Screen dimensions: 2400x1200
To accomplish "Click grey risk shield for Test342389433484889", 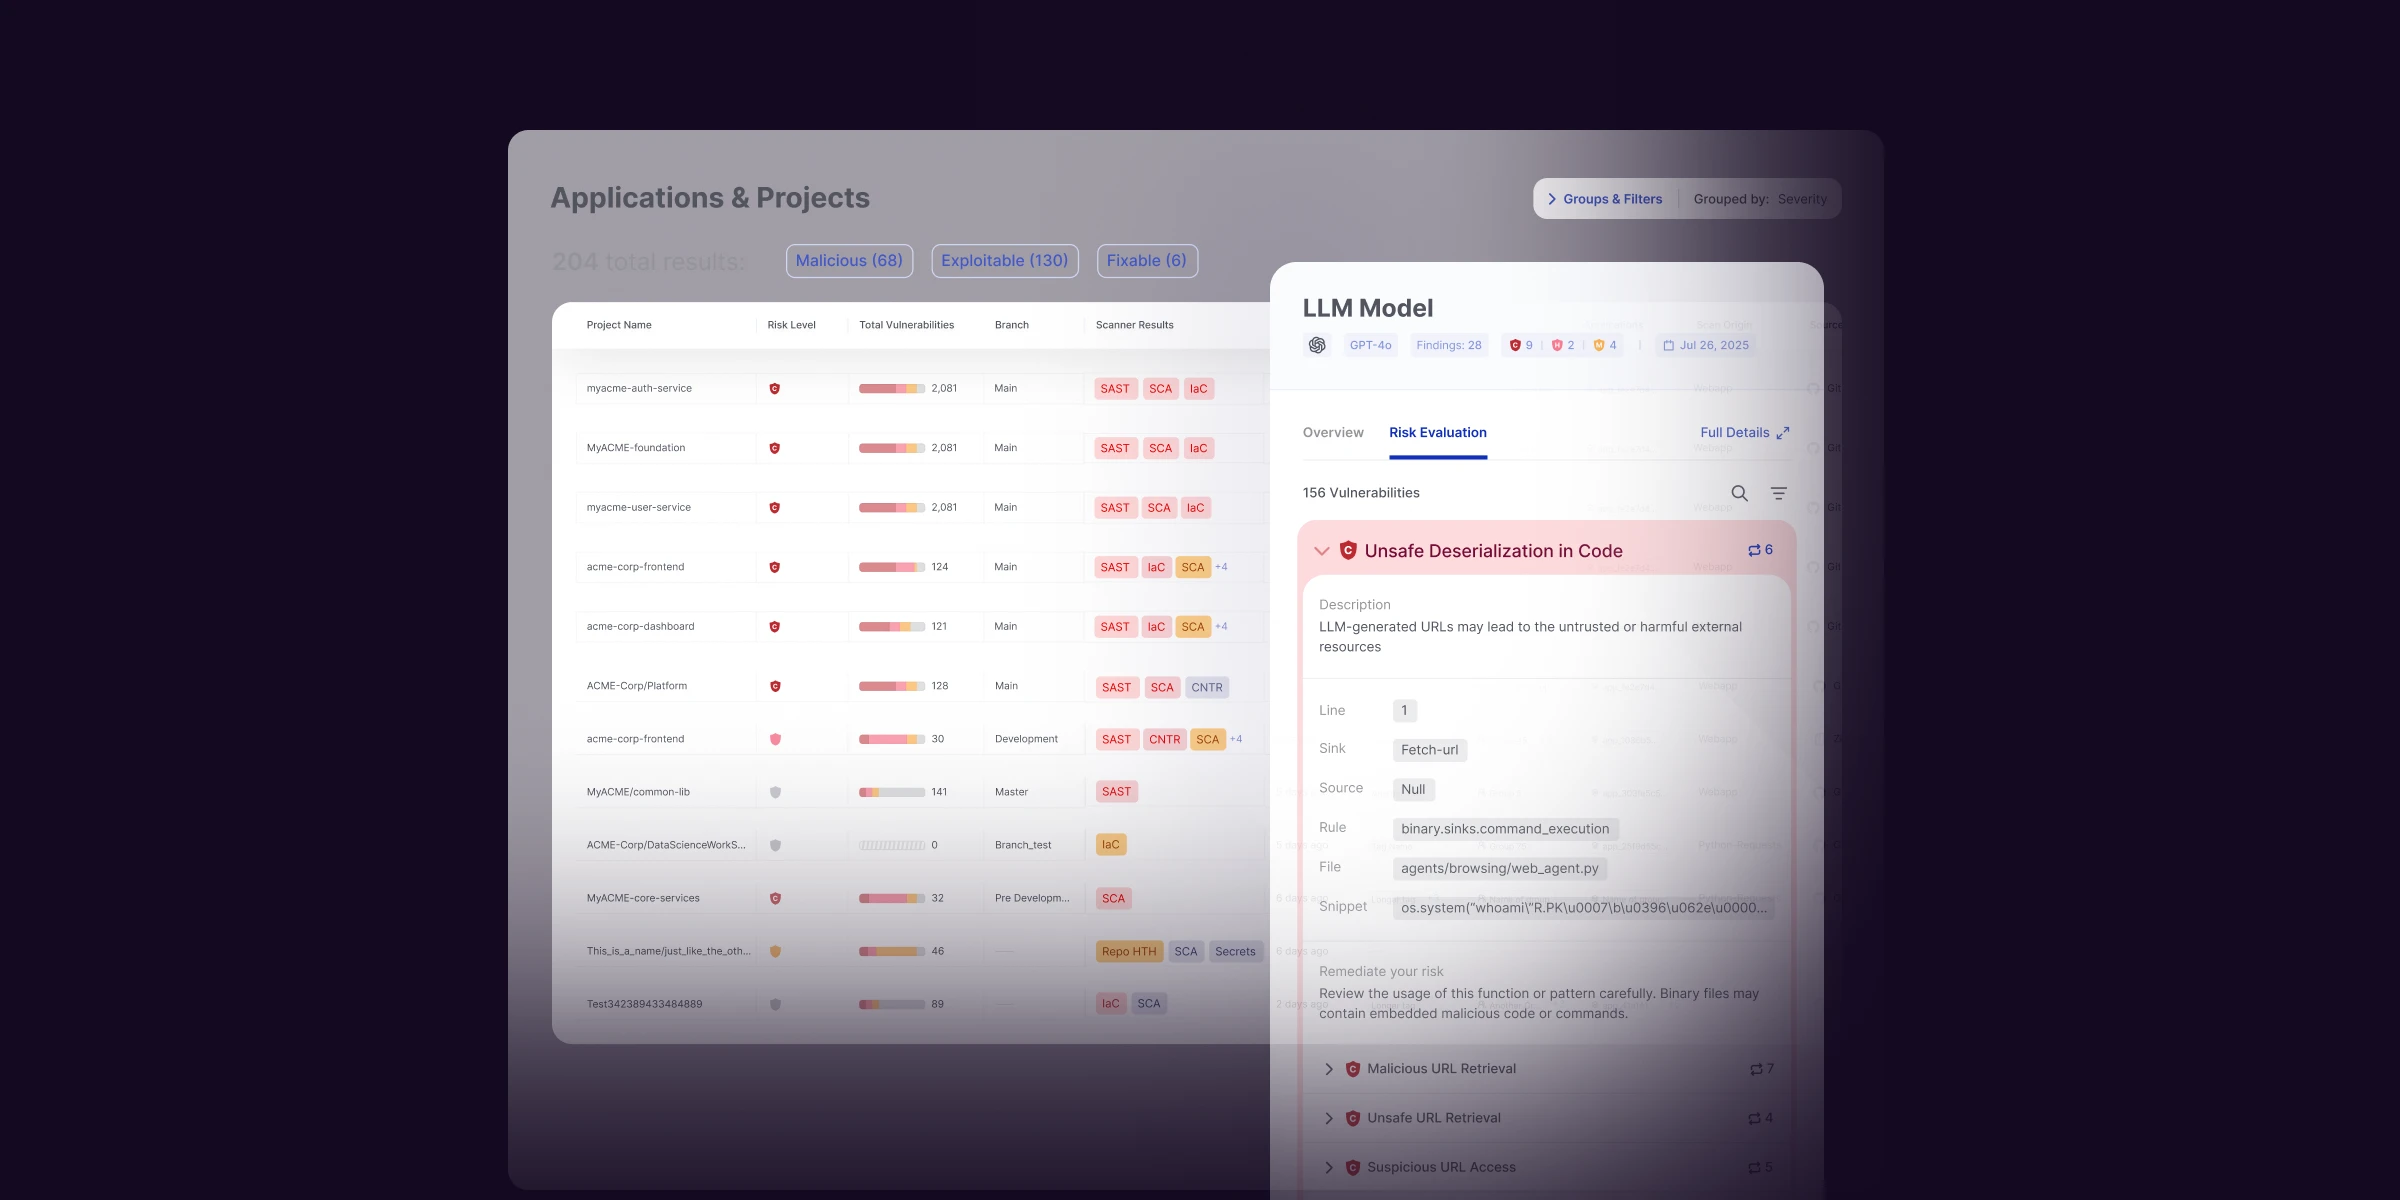I will click(x=775, y=1004).
